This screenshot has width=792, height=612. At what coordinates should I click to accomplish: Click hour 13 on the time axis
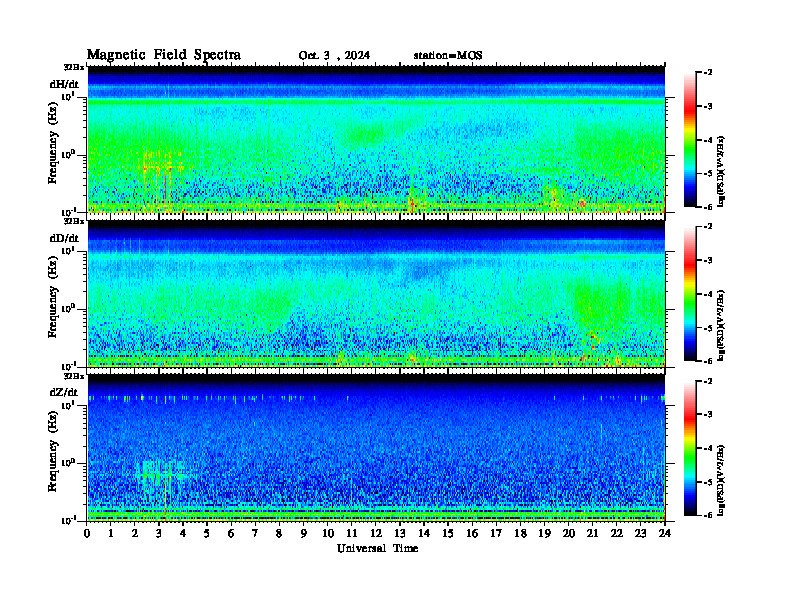[400, 533]
